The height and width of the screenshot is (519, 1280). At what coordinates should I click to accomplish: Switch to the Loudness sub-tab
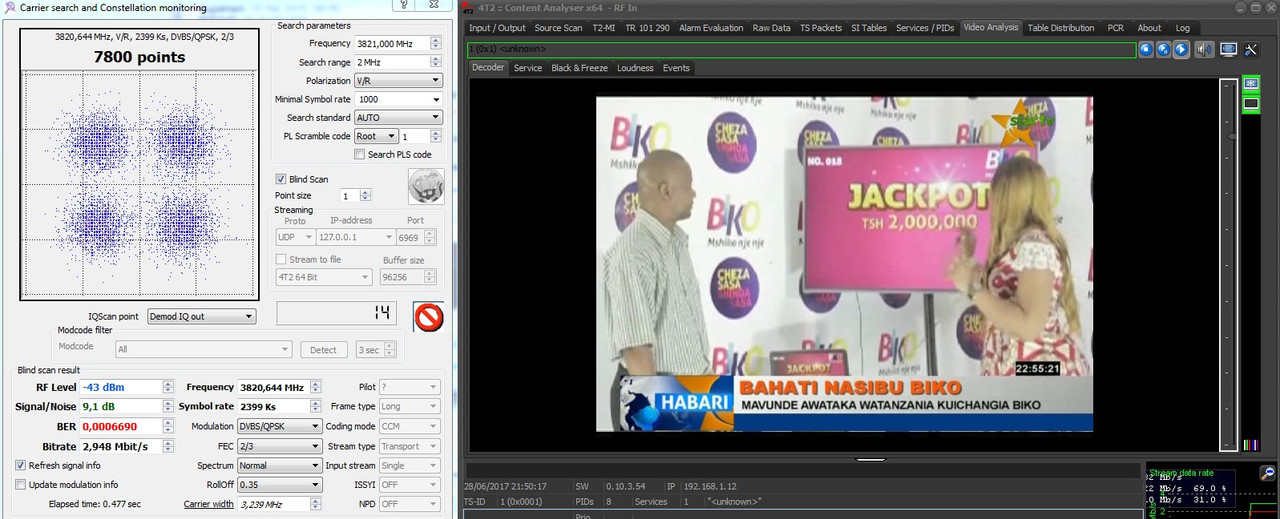pyautogui.click(x=635, y=68)
